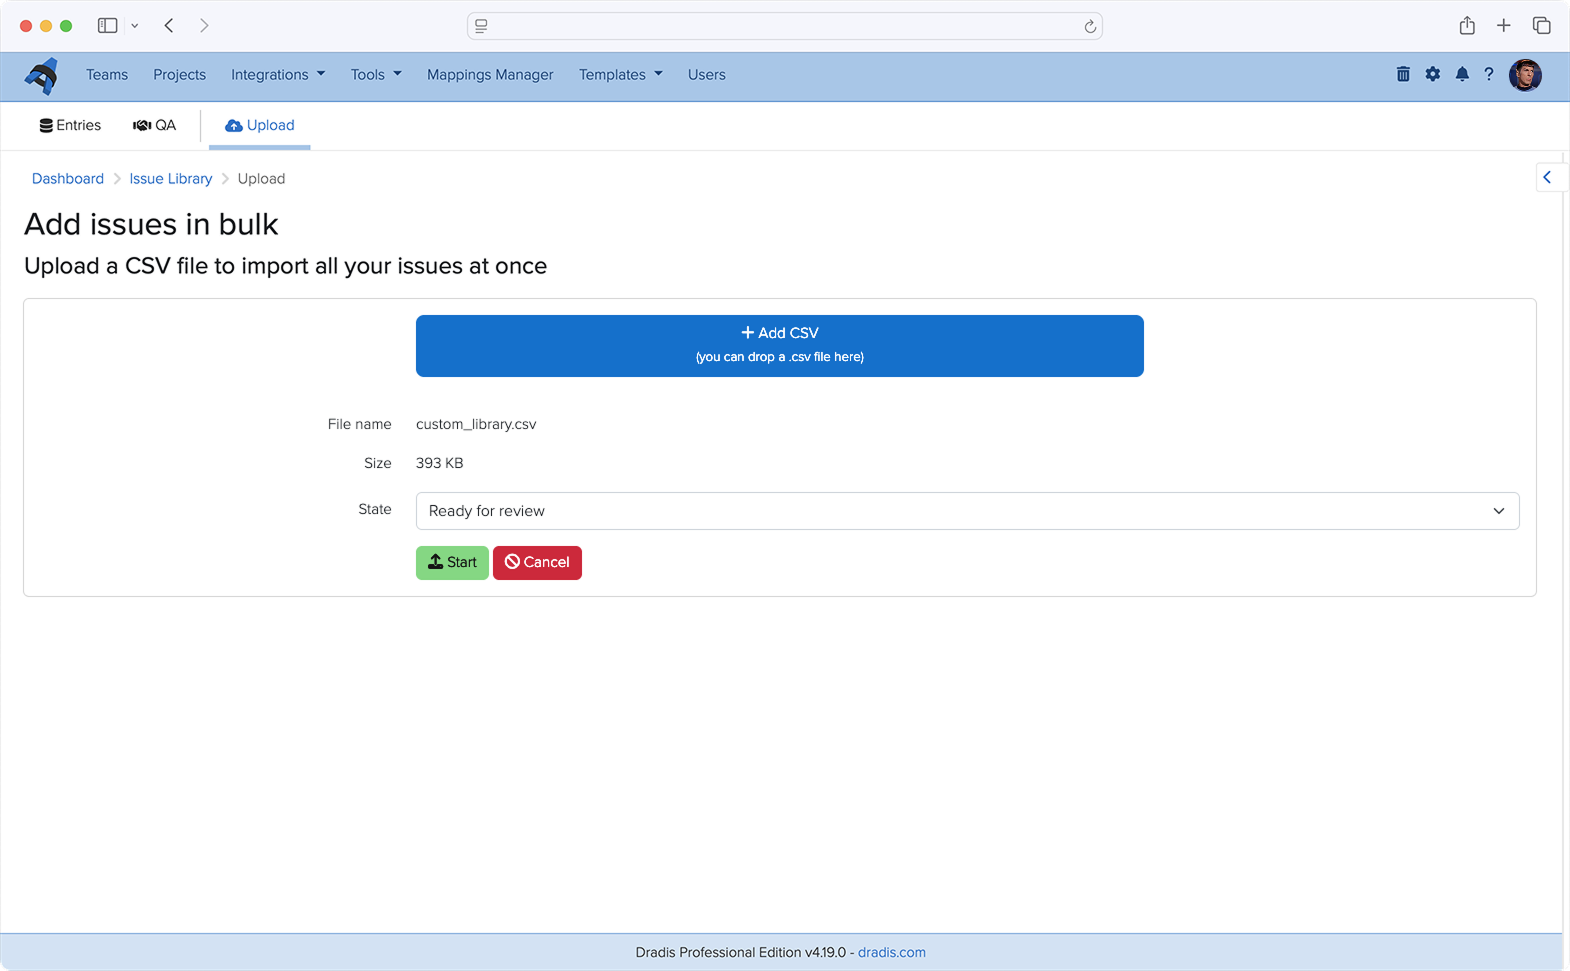
Task: Show notifications bell
Action: point(1462,74)
